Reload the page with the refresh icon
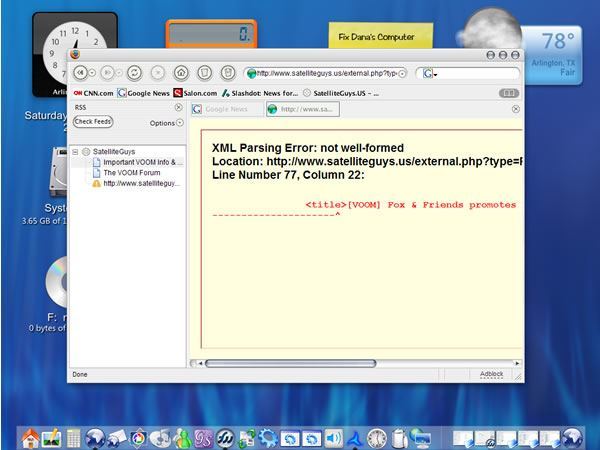 click(134, 73)
